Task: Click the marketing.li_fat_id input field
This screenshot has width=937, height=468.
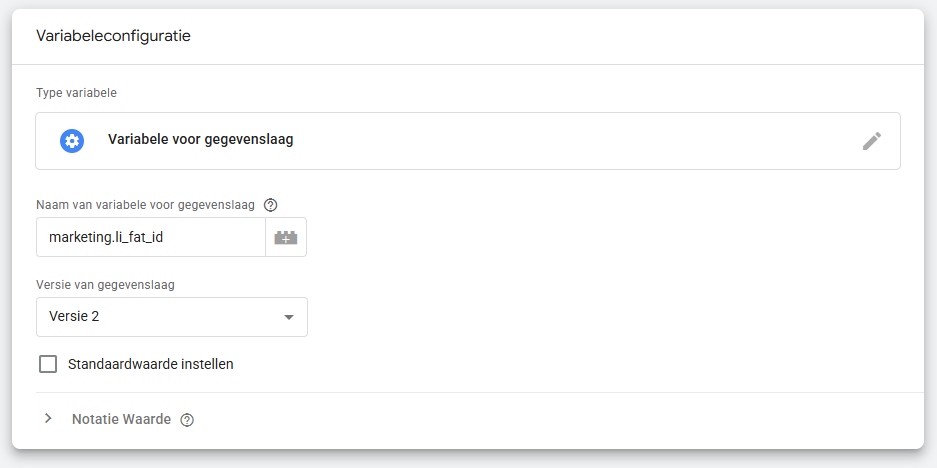Action: coord(150,238)
